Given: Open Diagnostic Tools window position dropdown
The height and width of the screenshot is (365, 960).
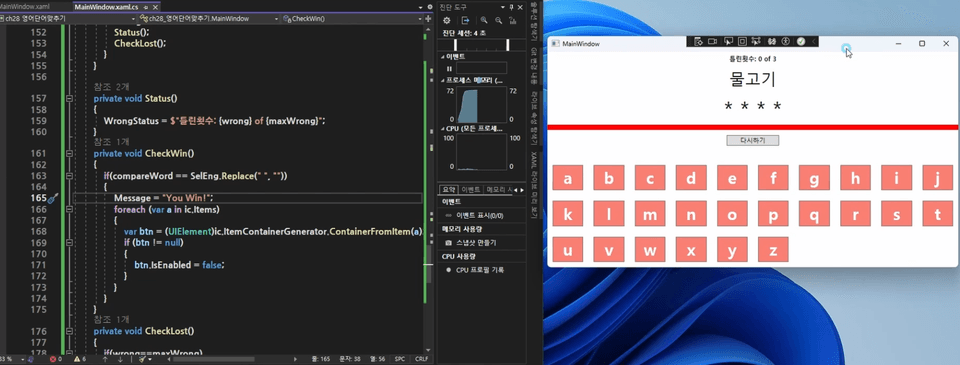Looking at the screenshot, I should click(503, 7).
